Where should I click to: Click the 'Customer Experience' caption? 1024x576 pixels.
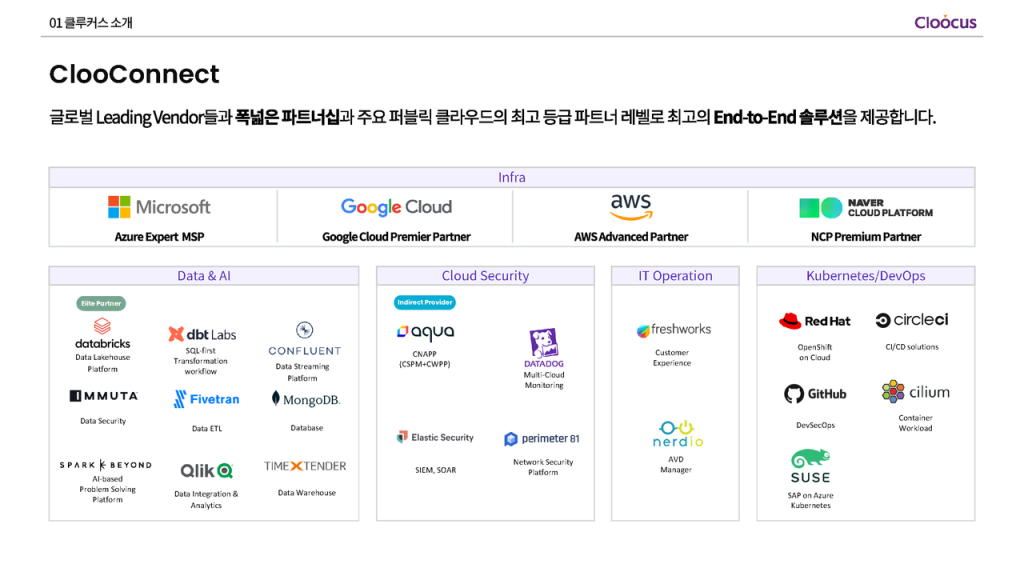[x=672, y=358]
